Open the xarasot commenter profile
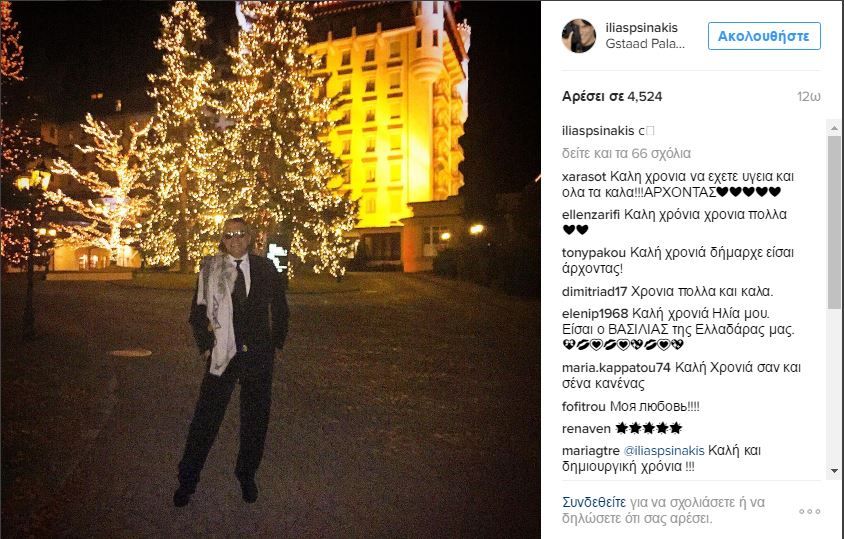Screen dimensions: 844x539 584,177
